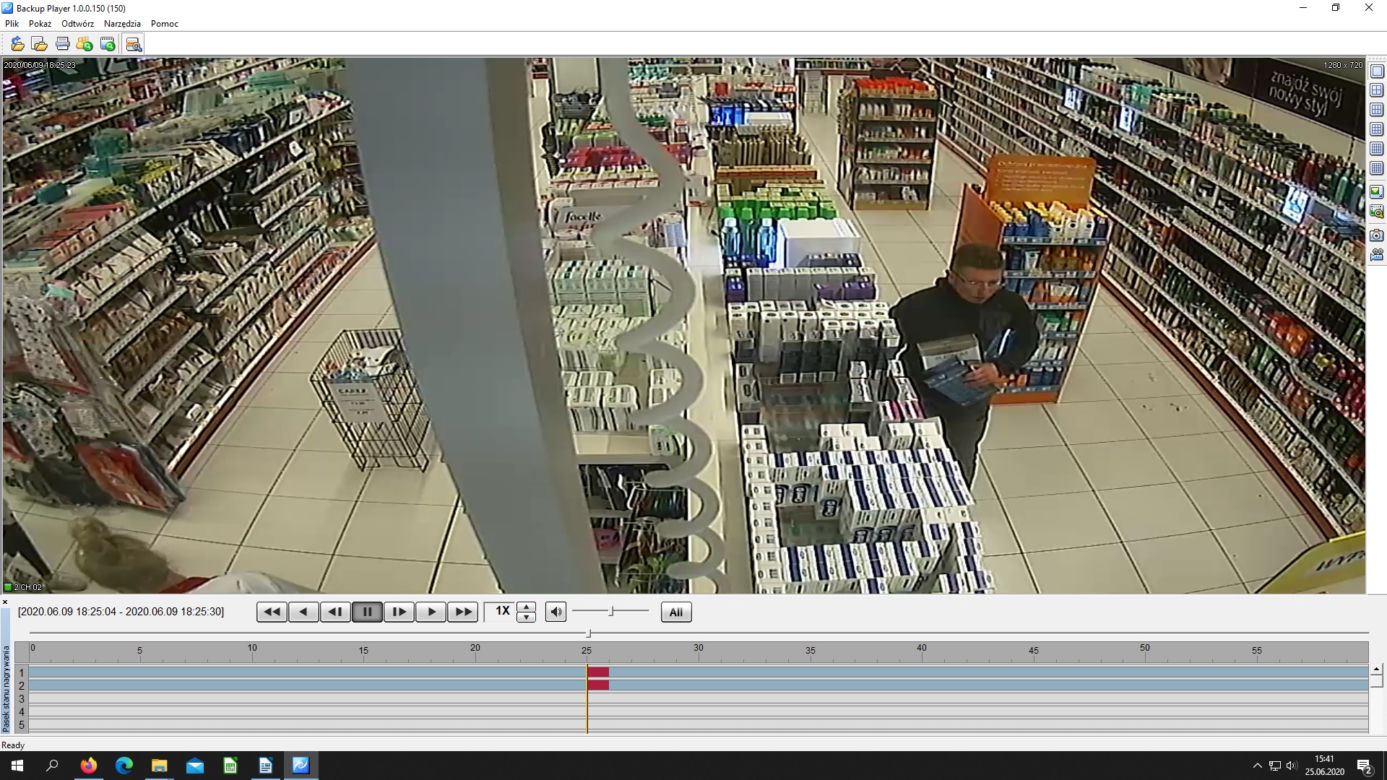
Task: Click the volume slider handle
Action: tap(611, 611)
